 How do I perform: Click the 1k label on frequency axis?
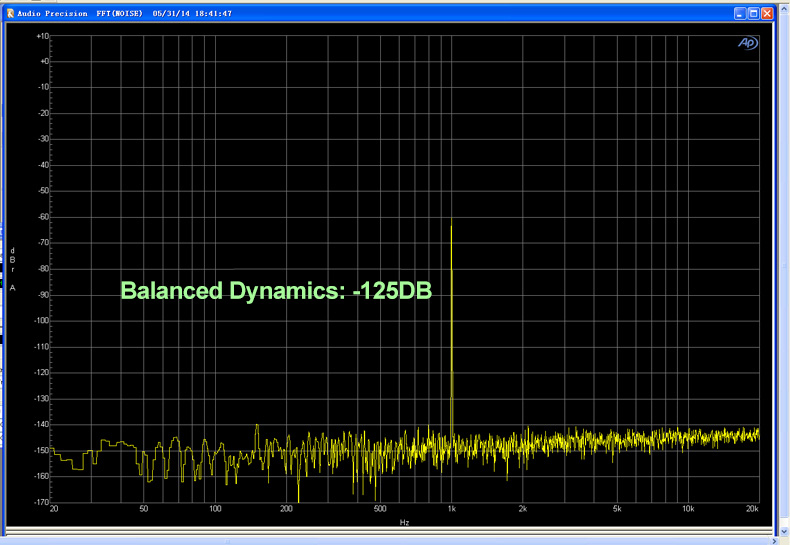[452, 510]
